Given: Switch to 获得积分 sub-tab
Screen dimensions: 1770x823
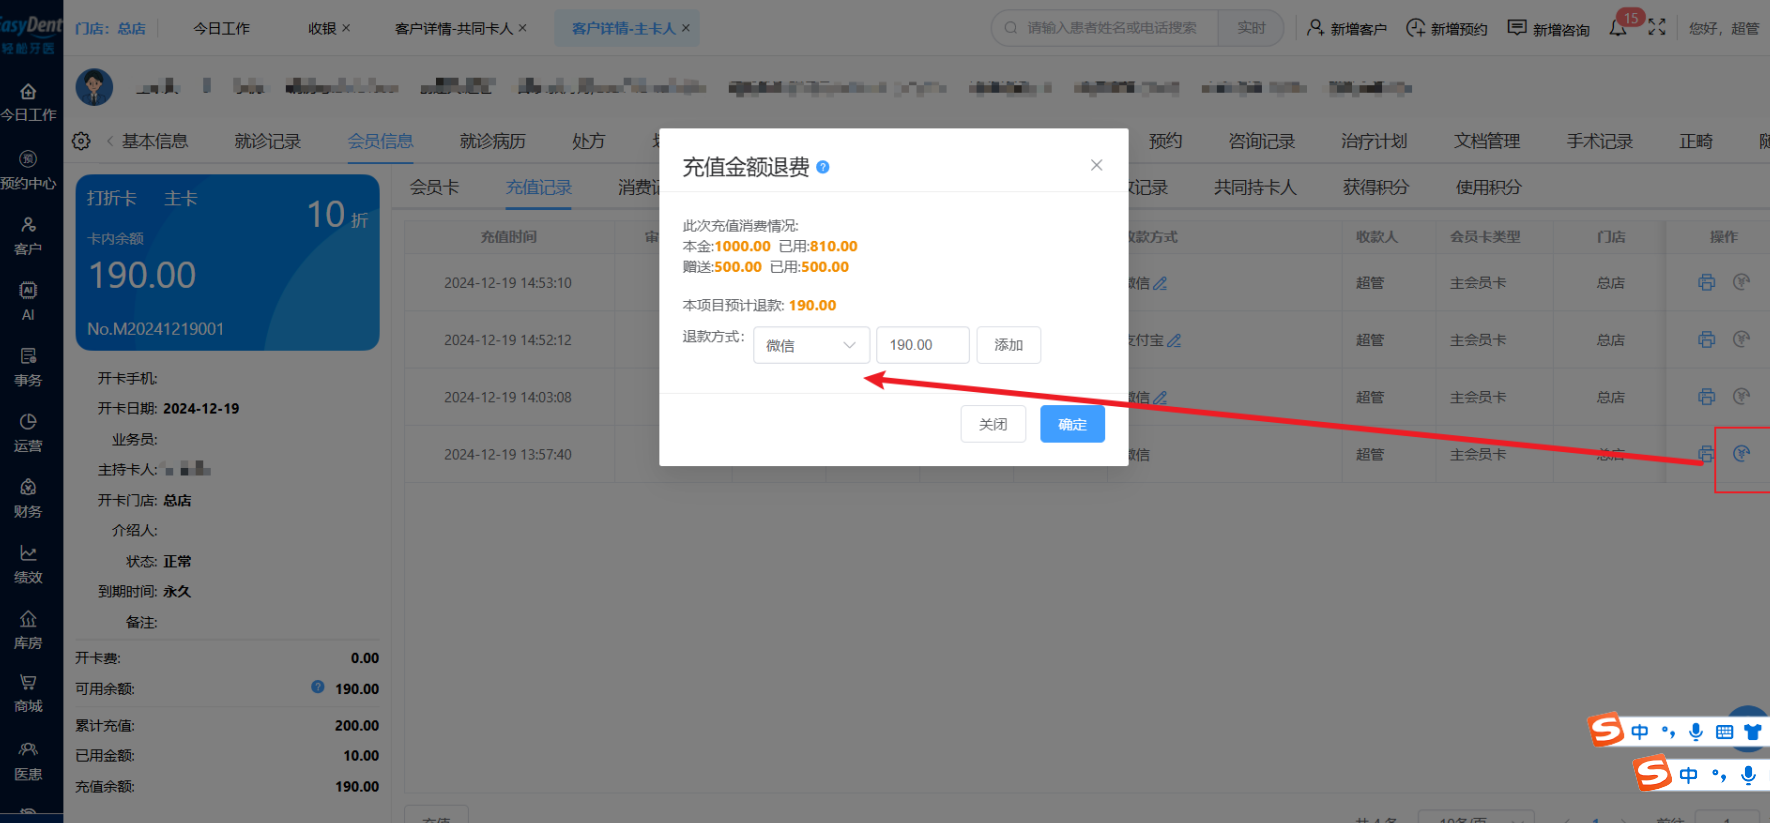Looking at the screenshot, I should (x=1376, y=187).
